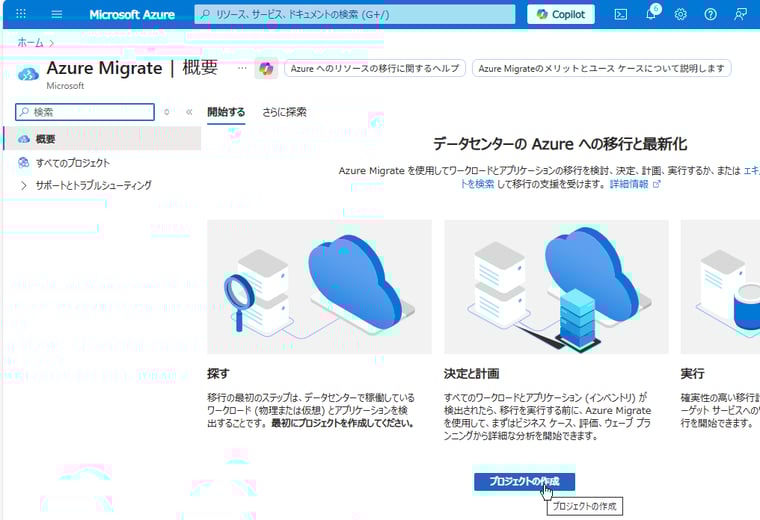Click the 探す illustration thumbnail
Screen dimensions: 760x520
pyautogui.click(x=319, y=287)
